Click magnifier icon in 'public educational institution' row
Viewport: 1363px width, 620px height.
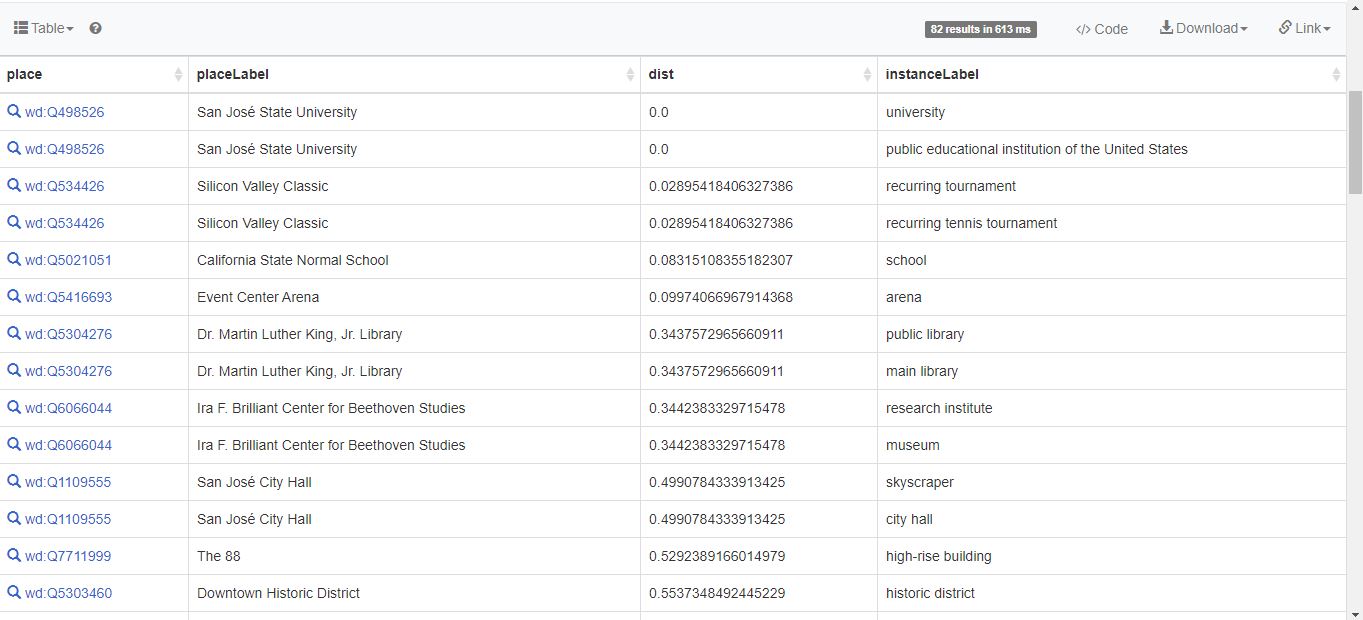[x=14, y=148]
